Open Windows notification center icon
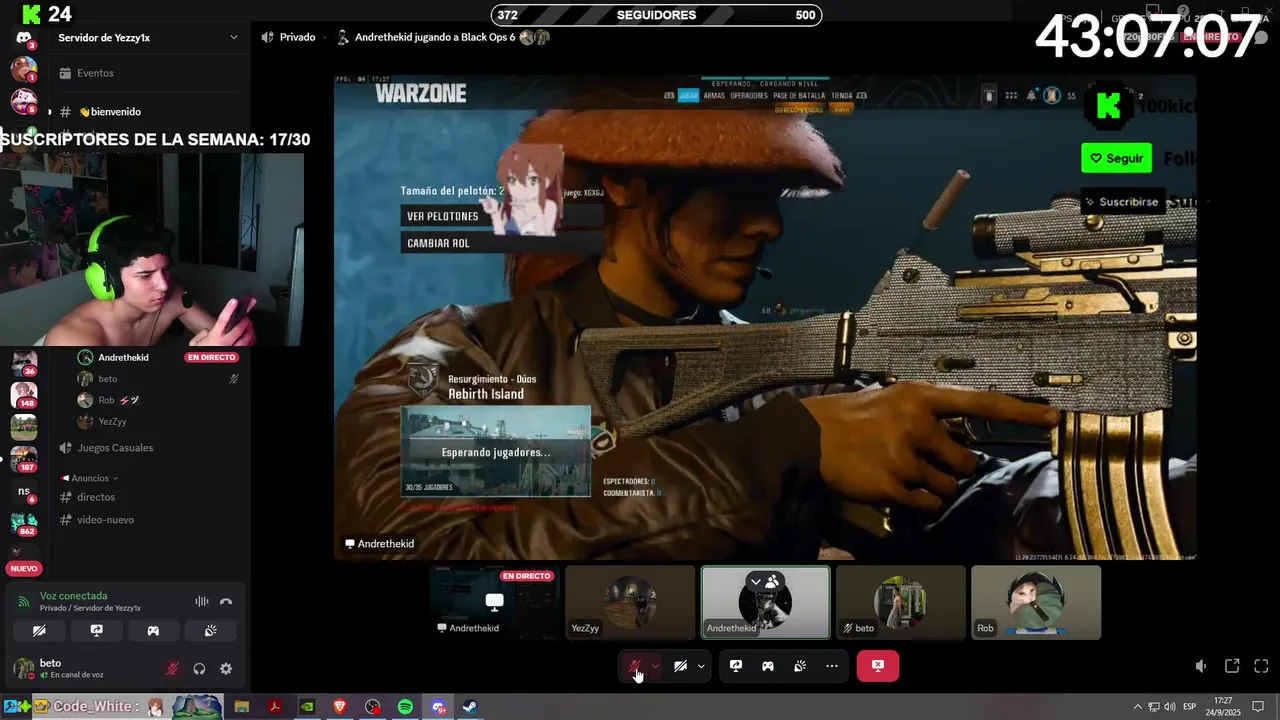 click(x=1258, y=707)
